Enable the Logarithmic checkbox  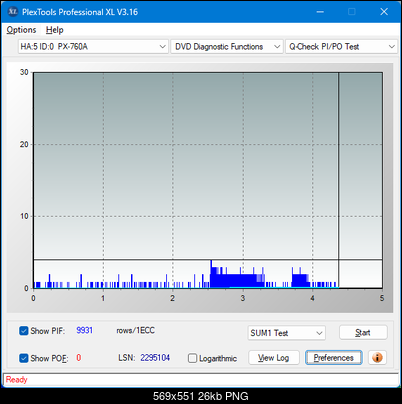tap(192, 358)
